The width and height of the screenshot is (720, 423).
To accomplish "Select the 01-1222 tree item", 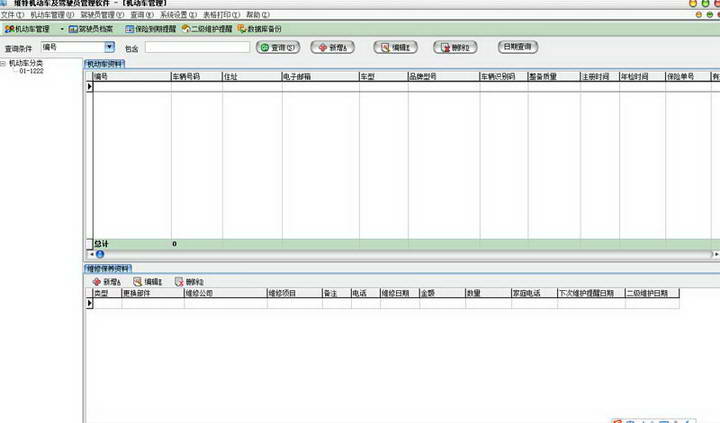I will 31,71.
